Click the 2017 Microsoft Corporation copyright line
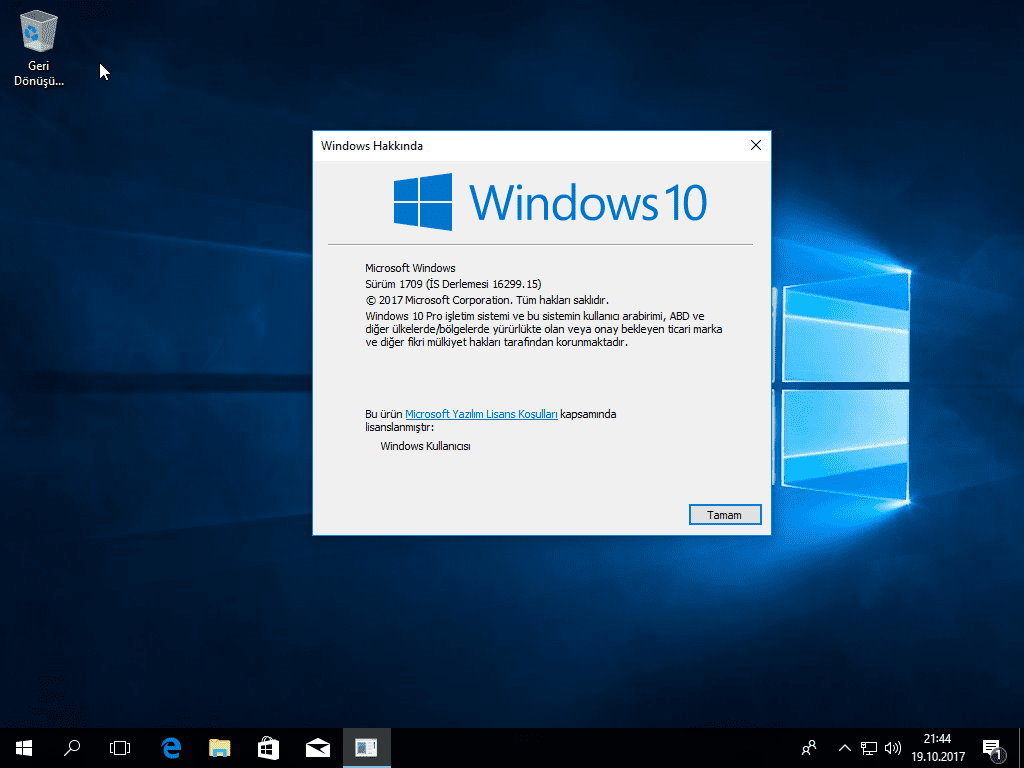Viewport: 1024px width, 768px height. point(487,300)
